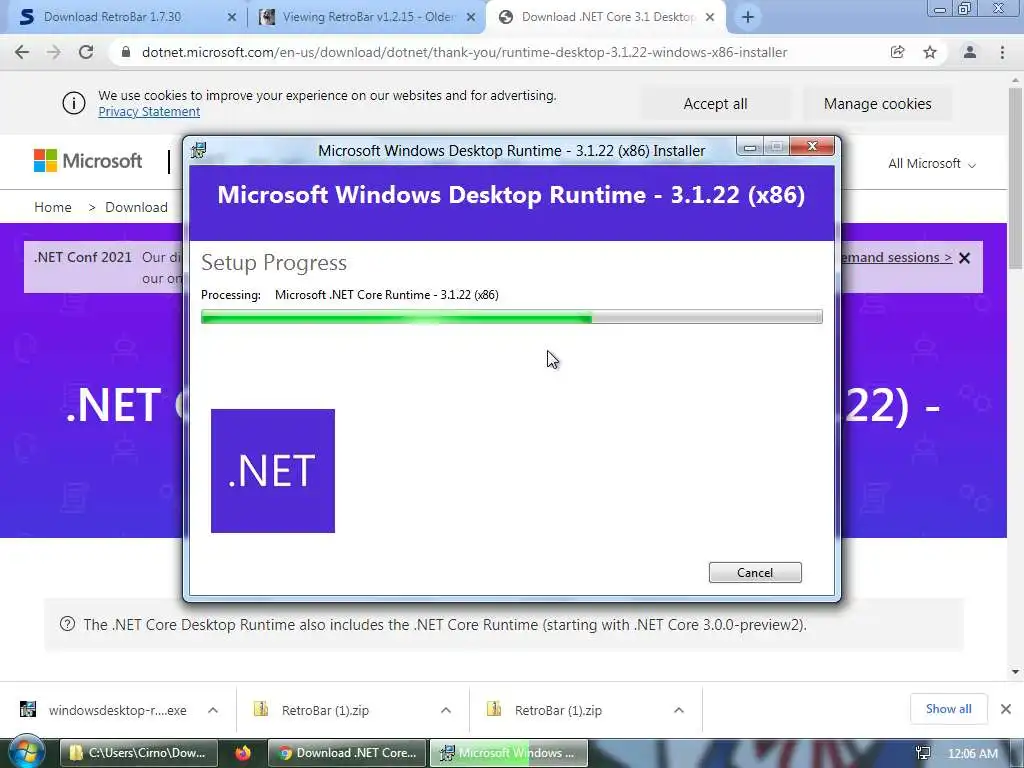Switch to Chrome Download .NET Core taskbar button

tap(347, 753)
